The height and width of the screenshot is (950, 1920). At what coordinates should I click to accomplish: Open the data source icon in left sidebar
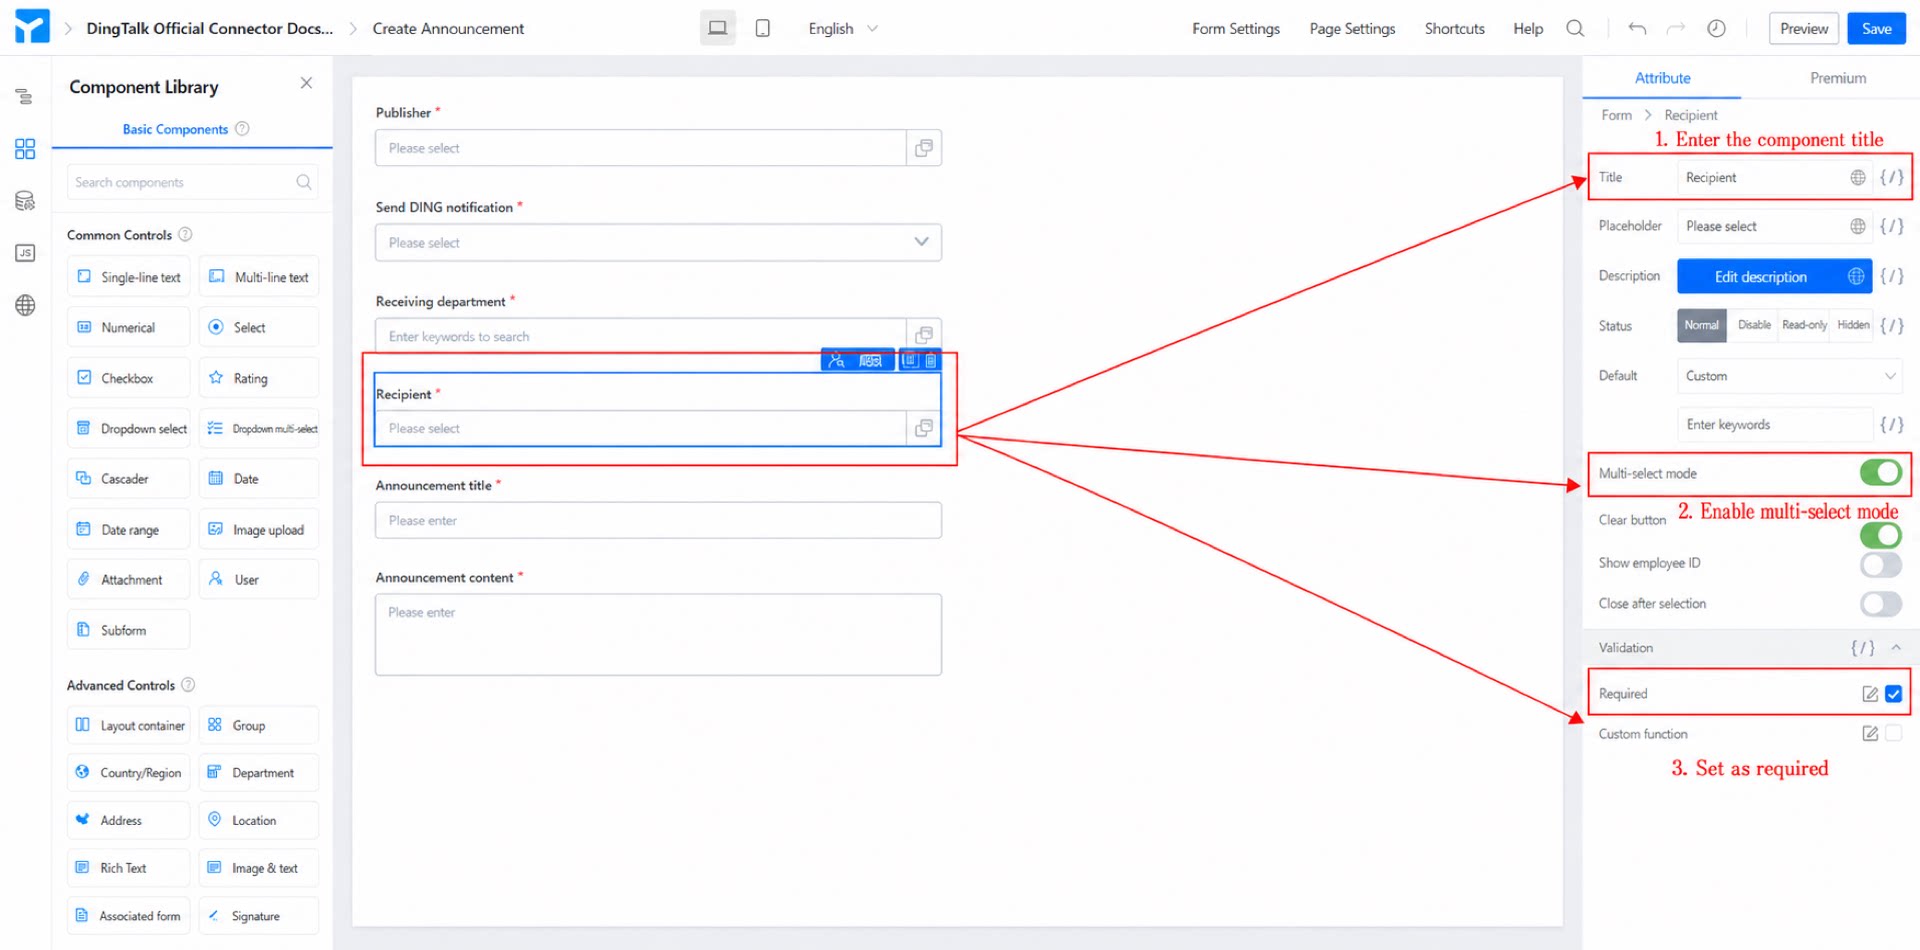tap(25, 201)
